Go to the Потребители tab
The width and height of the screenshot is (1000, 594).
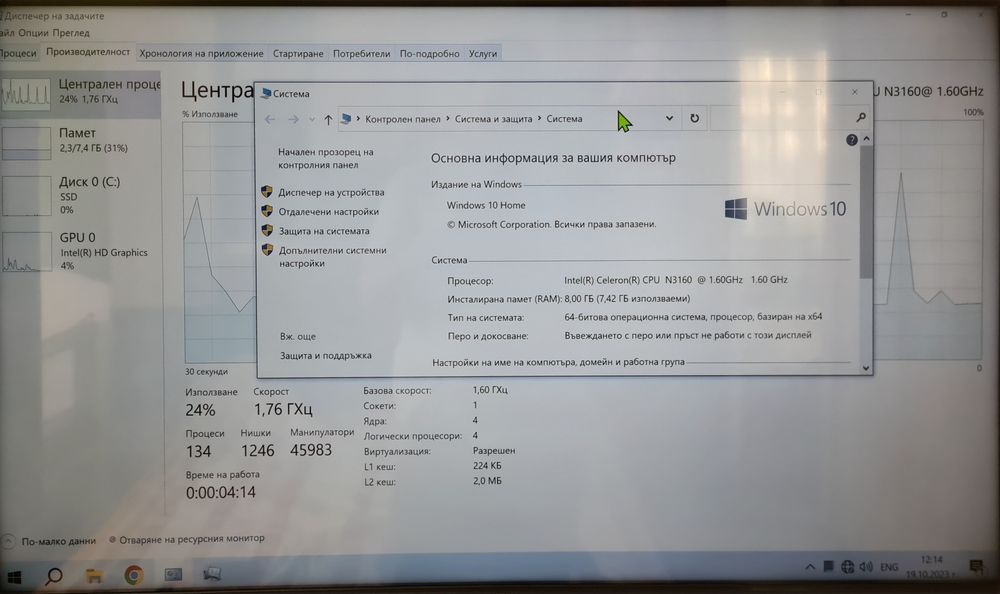point(361,54)
